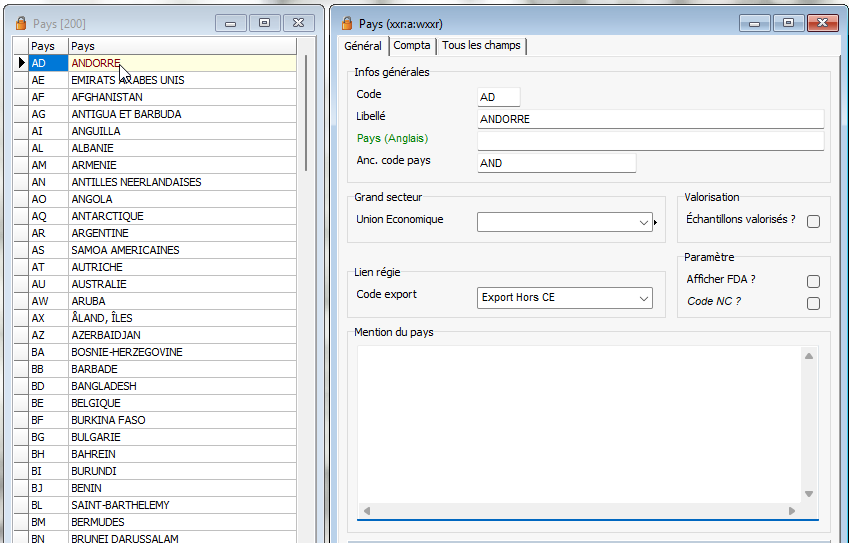Maximize the Pays [200] list window
This screenshot has height=543, width=849.
coord(264,23)
